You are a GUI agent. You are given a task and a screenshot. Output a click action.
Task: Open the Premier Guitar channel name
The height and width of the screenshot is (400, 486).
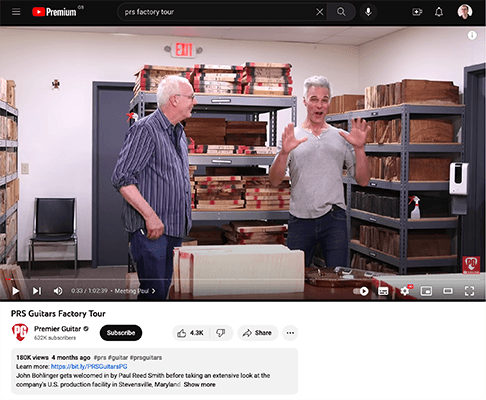pyautogui.click(x=57, y=329)
